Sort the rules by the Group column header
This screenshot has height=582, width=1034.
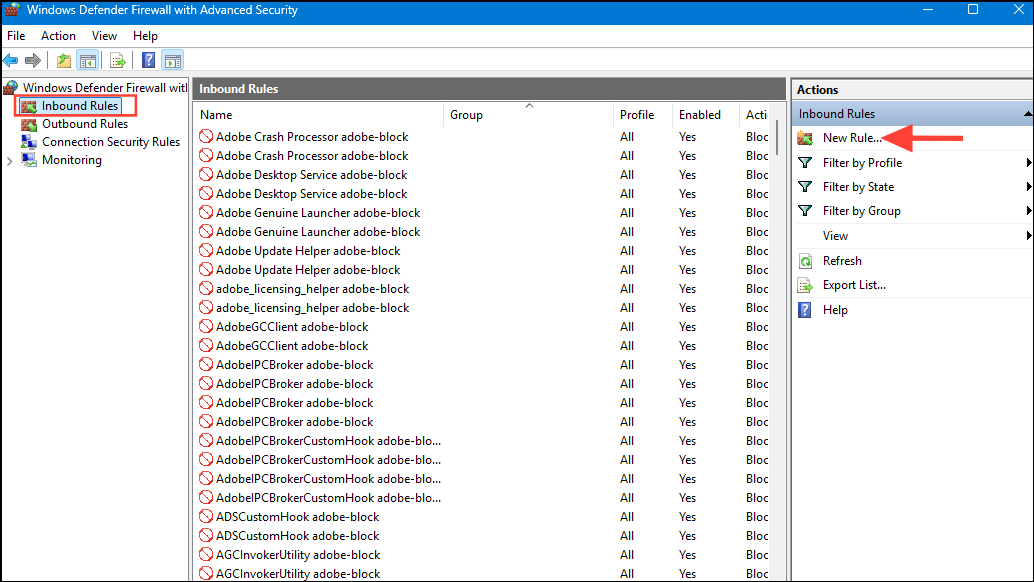tap(529, 115)
